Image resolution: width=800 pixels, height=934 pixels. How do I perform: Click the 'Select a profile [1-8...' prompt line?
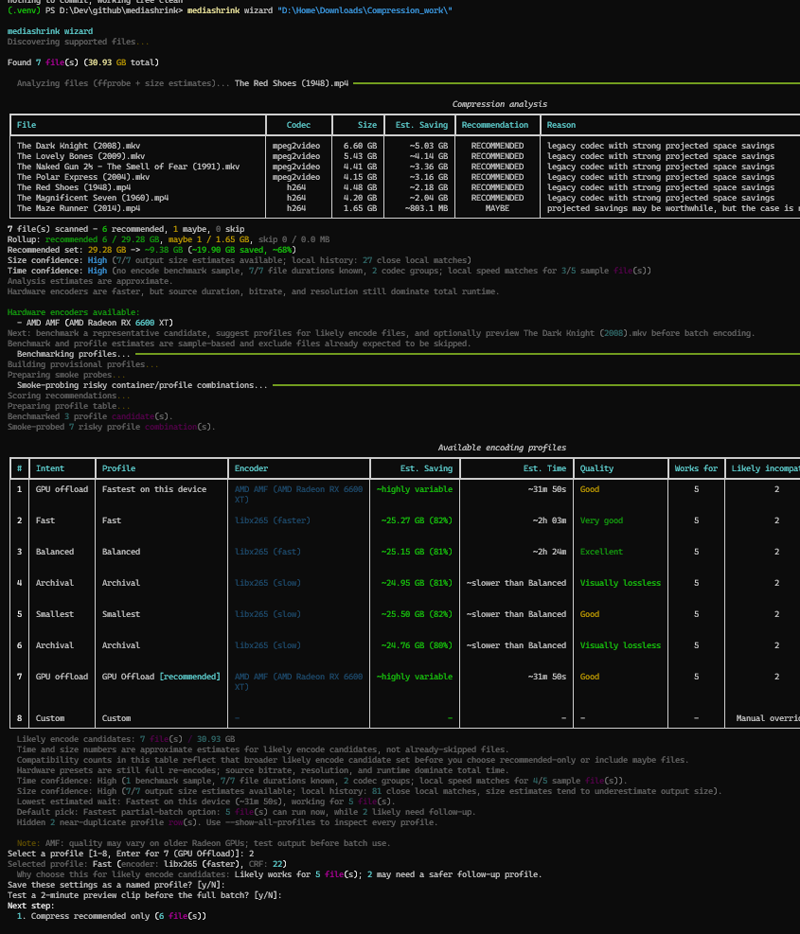point(131,854)
